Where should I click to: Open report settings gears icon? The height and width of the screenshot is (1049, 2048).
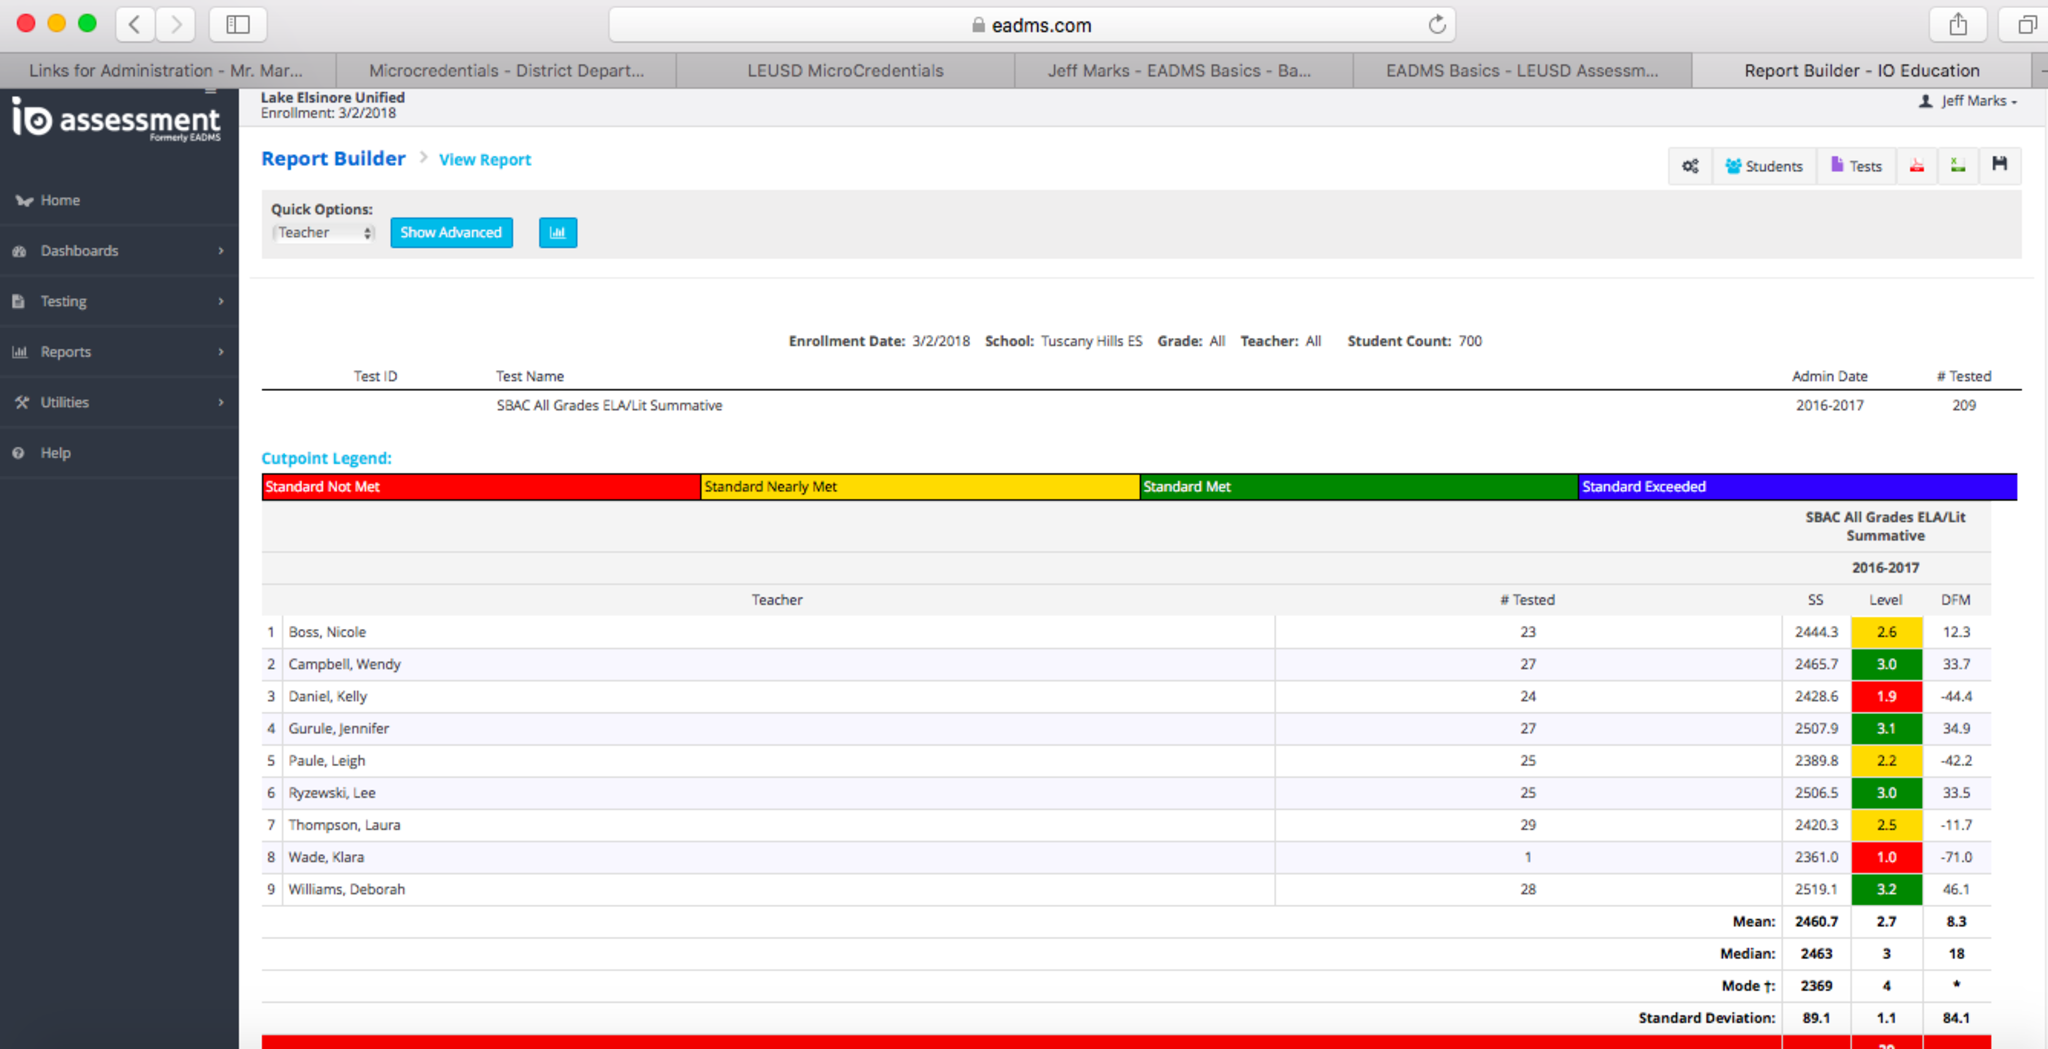coord(1690,166)
